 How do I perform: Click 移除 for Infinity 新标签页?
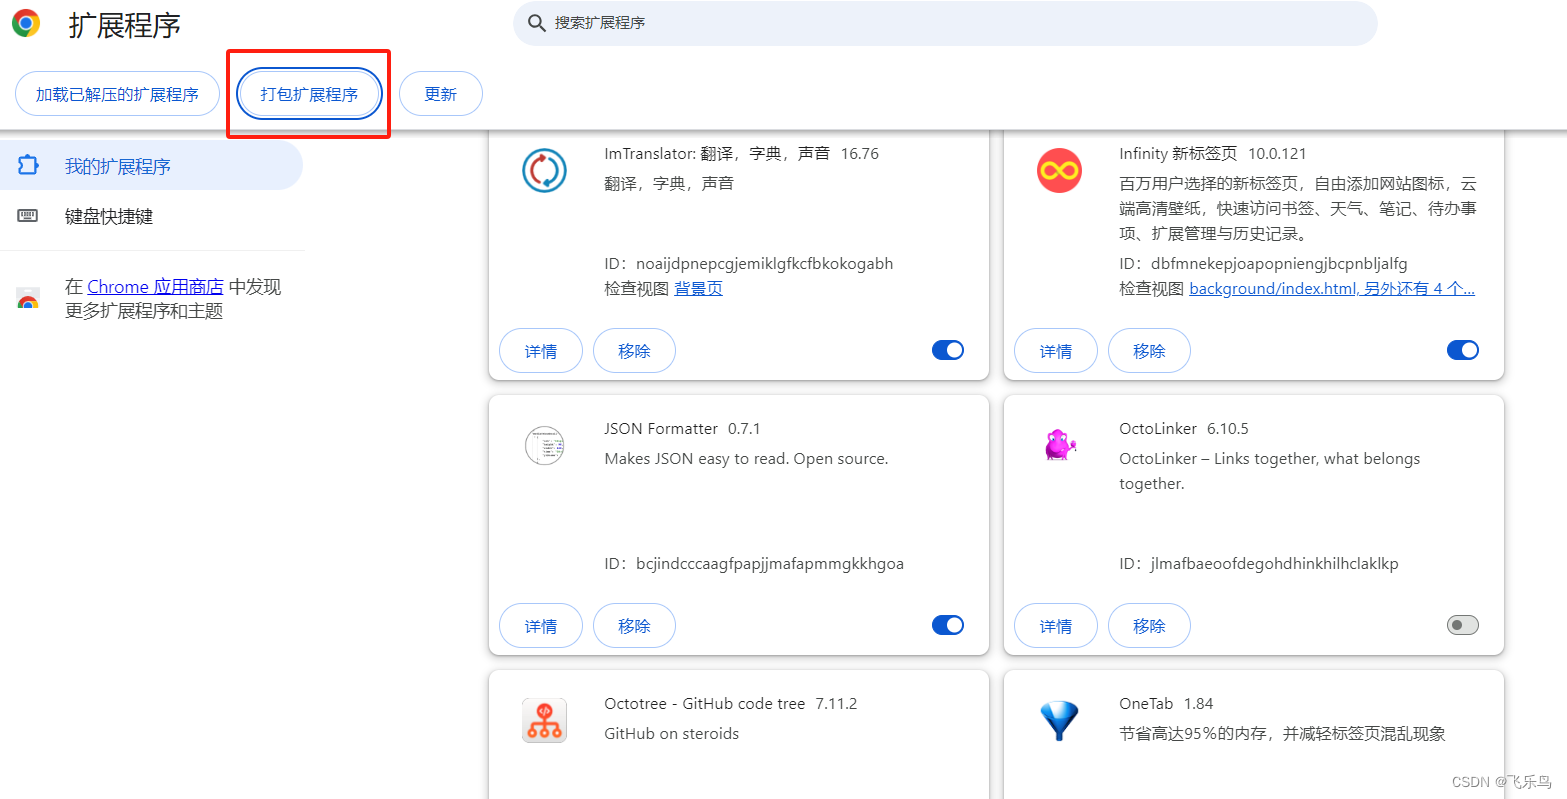tap(1149, 351)
